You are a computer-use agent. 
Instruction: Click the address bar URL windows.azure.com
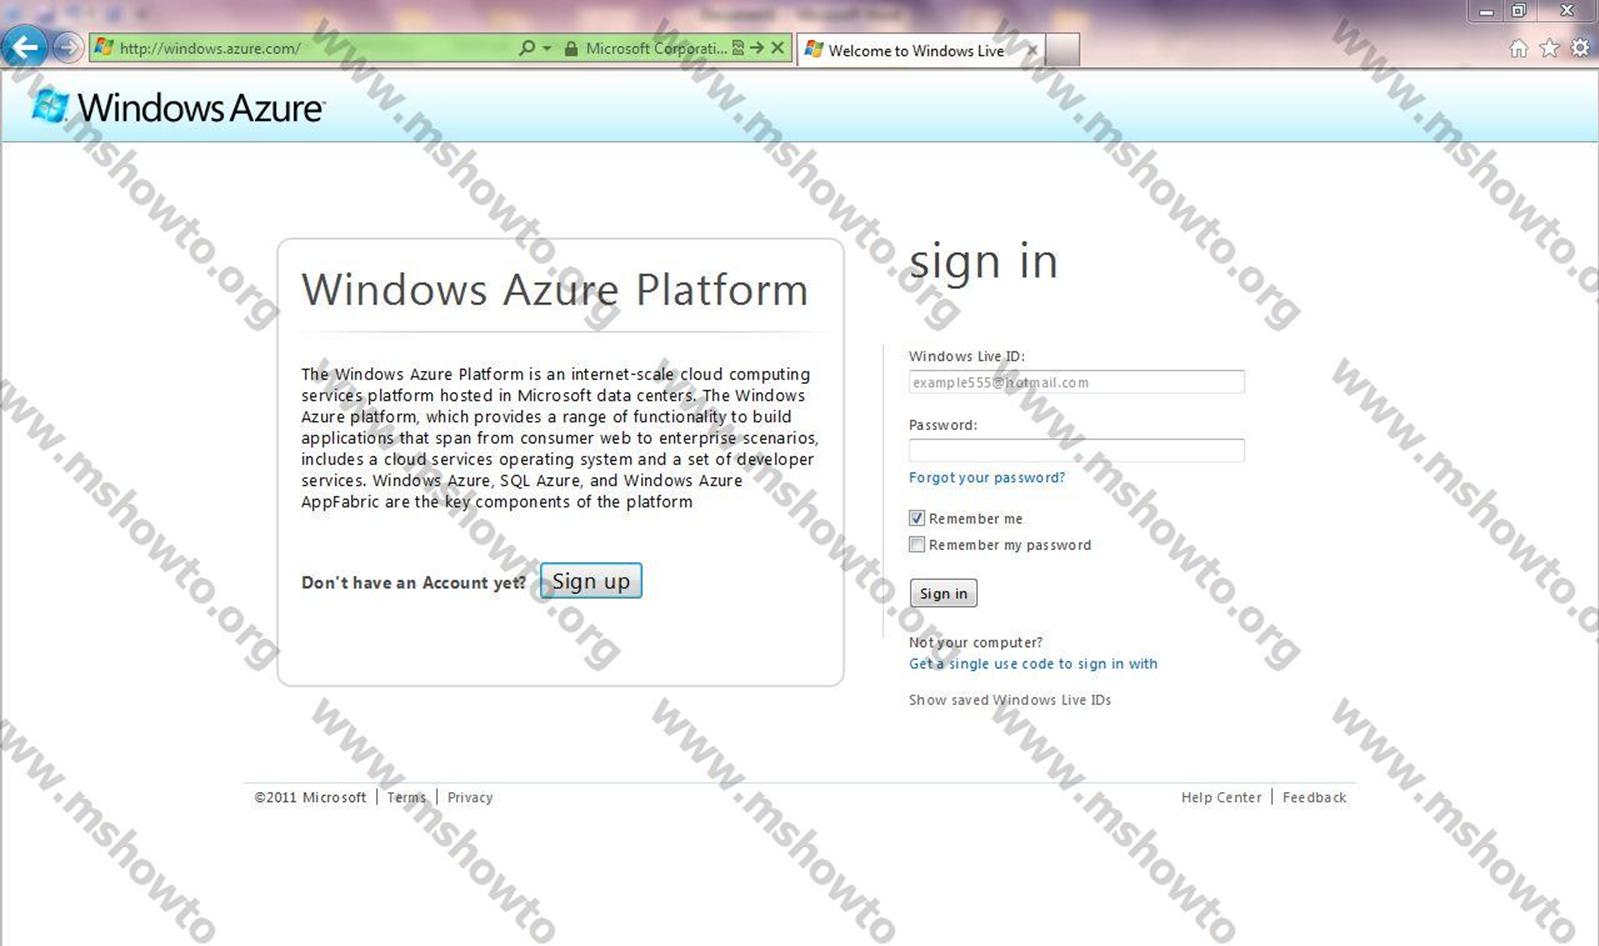[210, 48]
